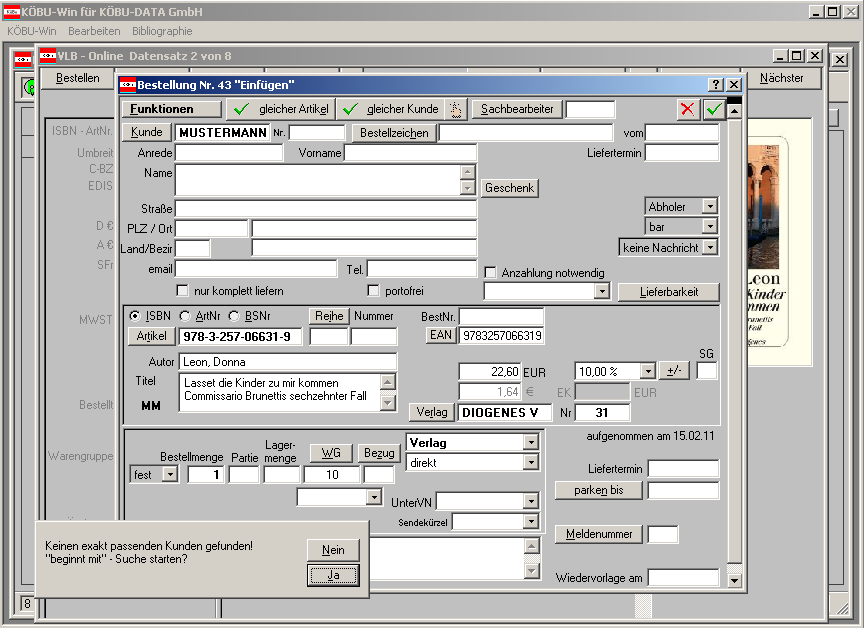The width and height of the screenshot is (864, 628).
Task: Click the Bezug button
Action: (379, 453)
